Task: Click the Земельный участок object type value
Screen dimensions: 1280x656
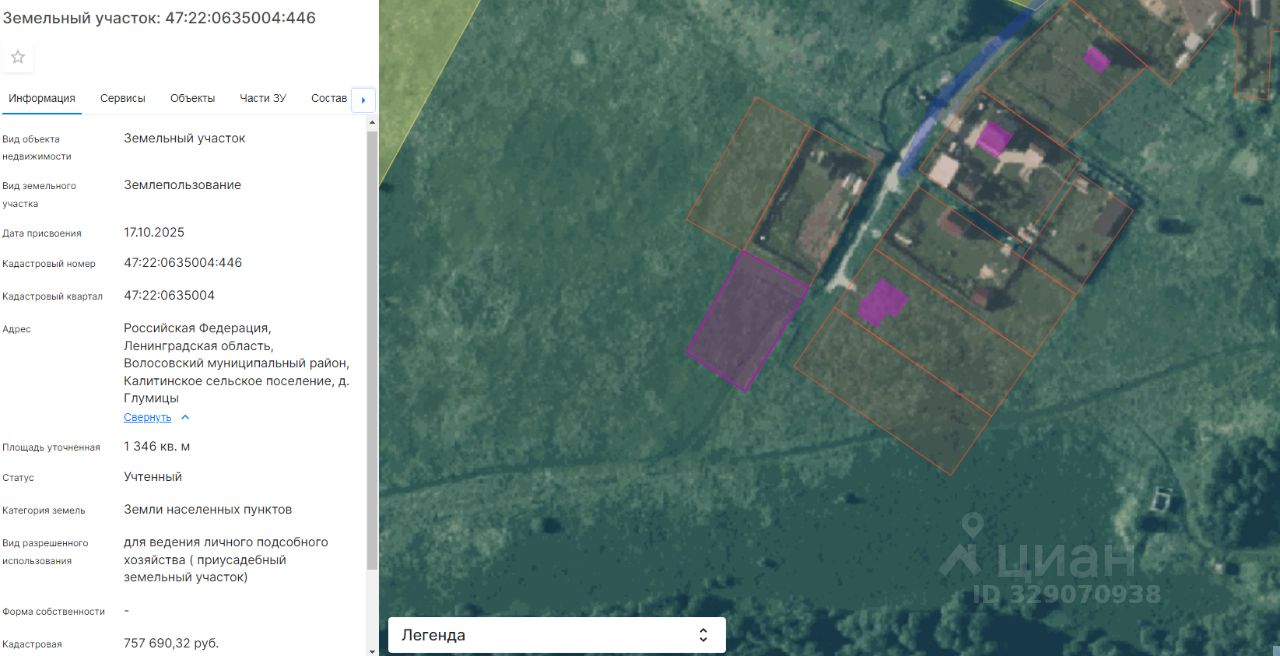Action: click(x=184, y=138)
